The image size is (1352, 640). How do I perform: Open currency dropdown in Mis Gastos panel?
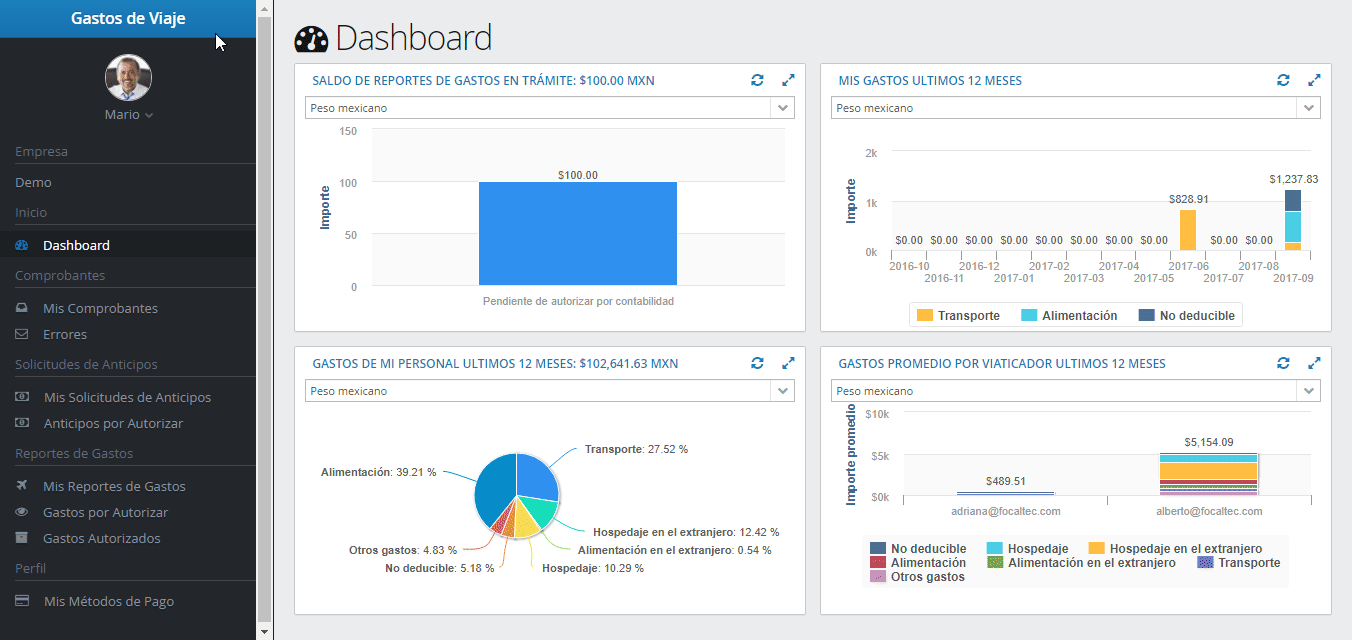(1076, 108)
